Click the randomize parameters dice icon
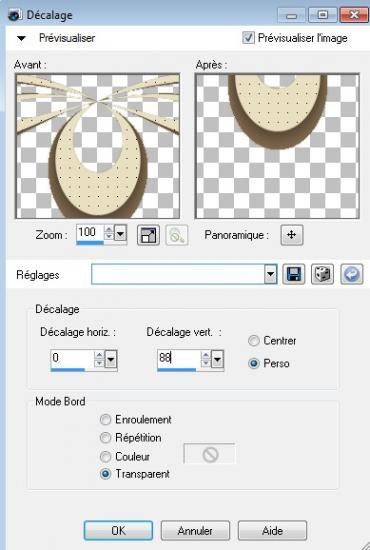The image size is (370, 550). point(322,274)
